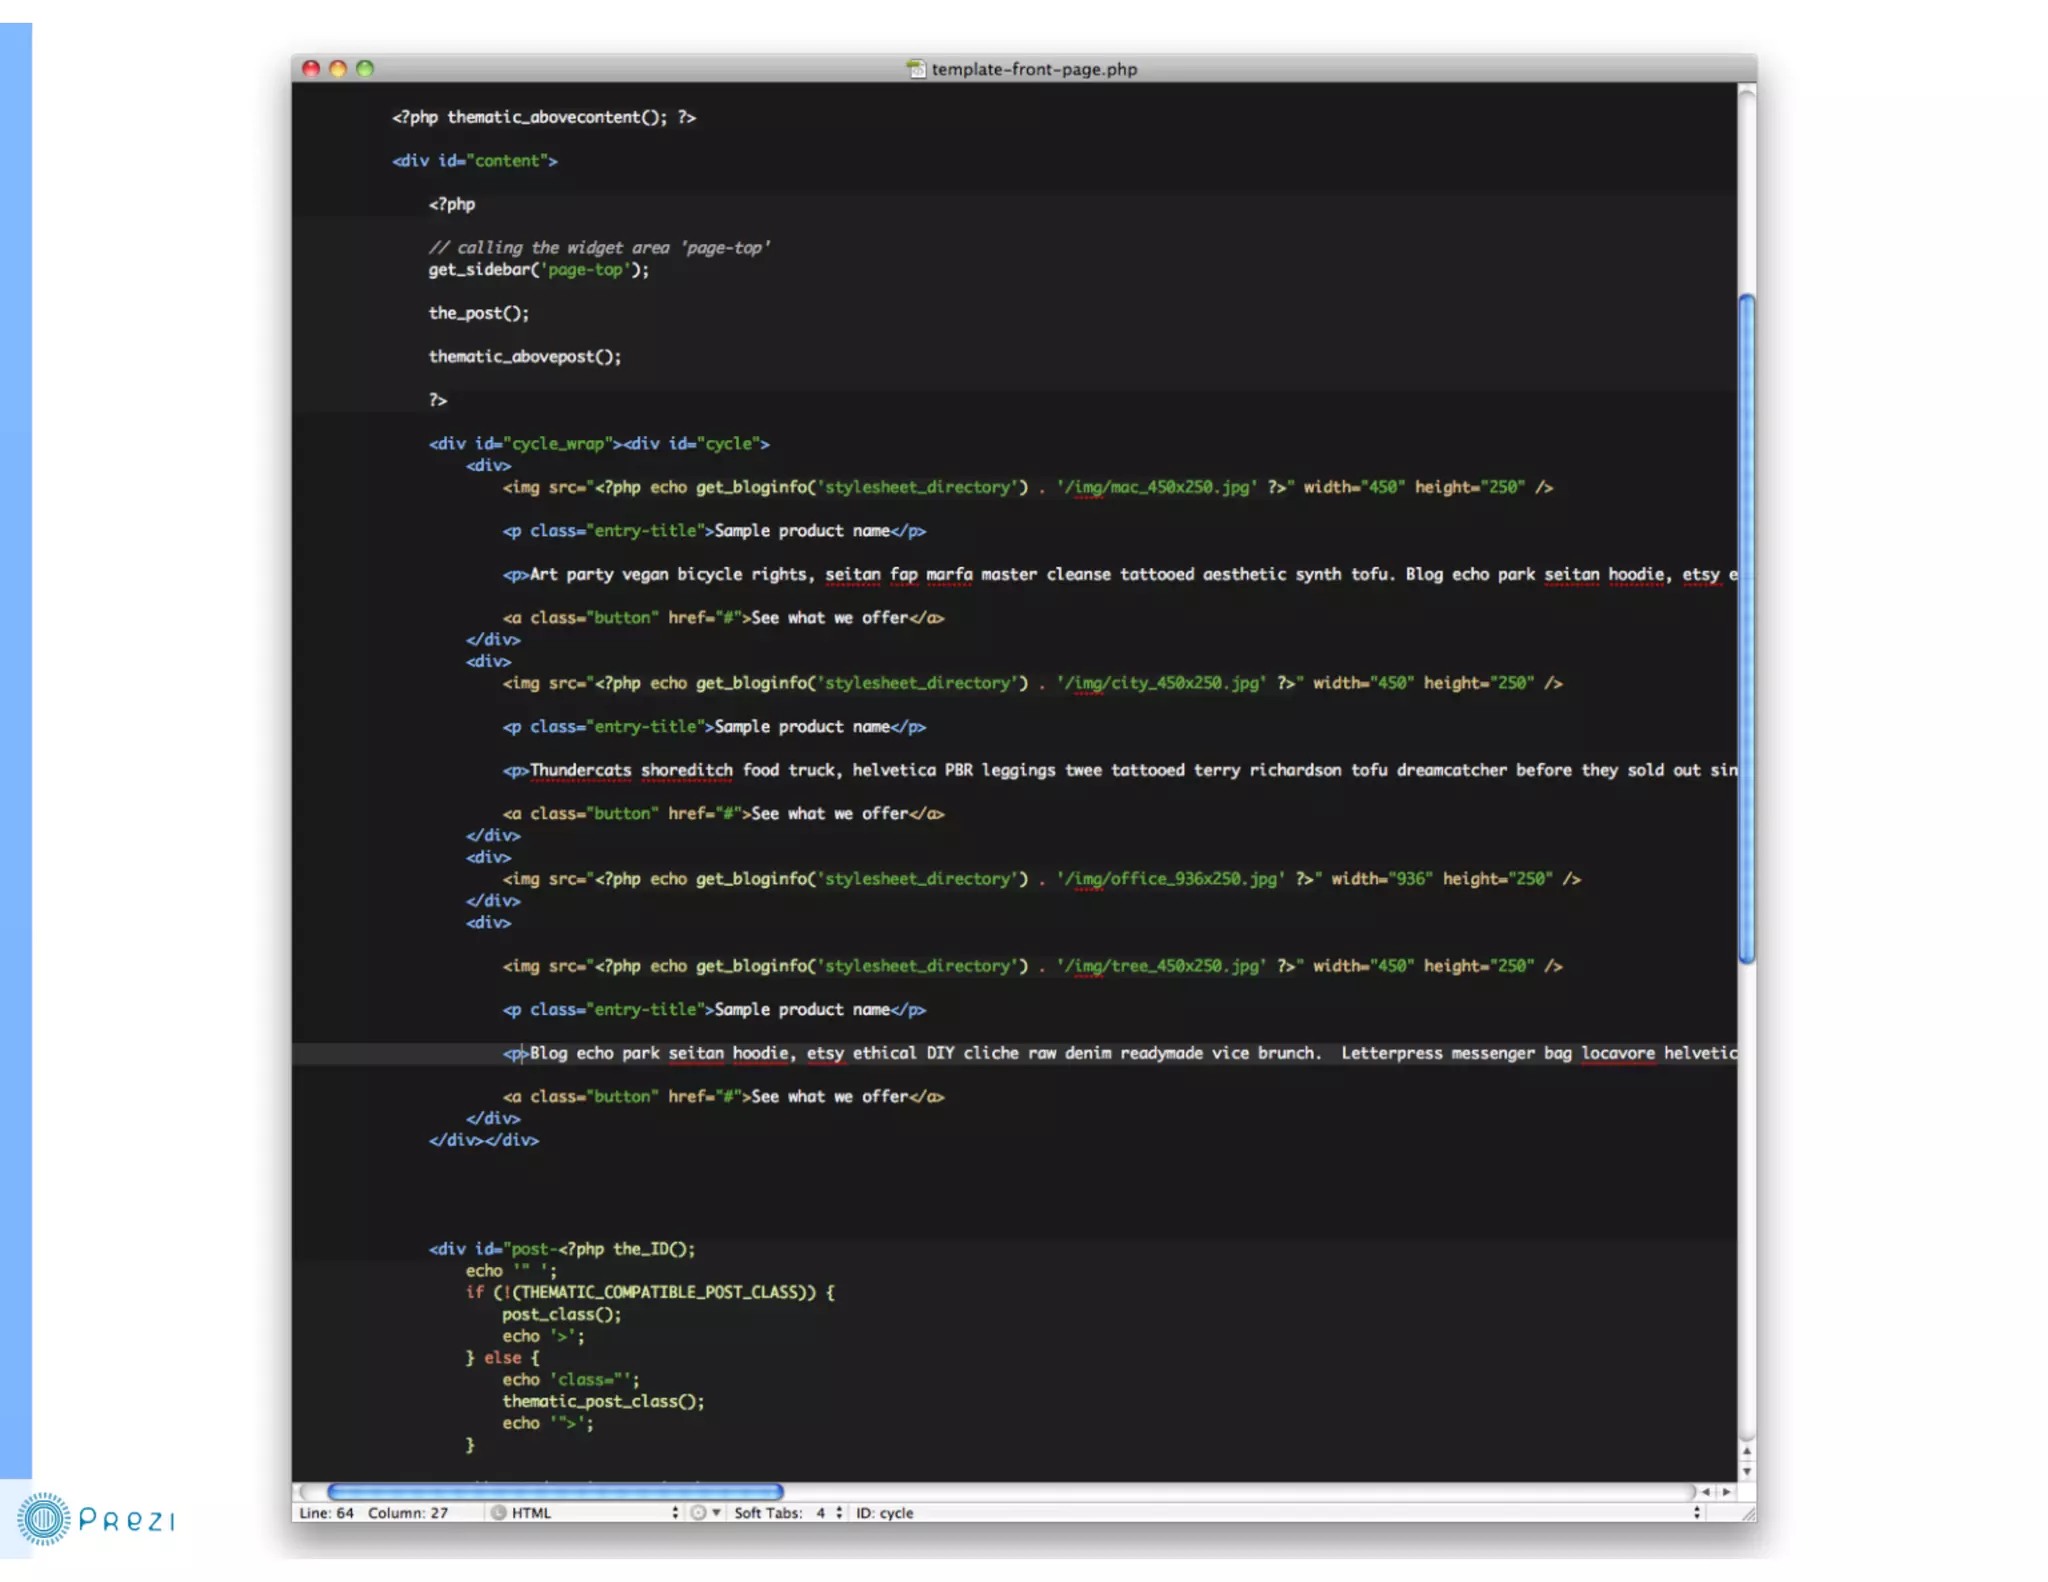The image size is (2048, 1582).
Task: Click the div id="cycle_wrap" line
Action: tap(599, 444)
